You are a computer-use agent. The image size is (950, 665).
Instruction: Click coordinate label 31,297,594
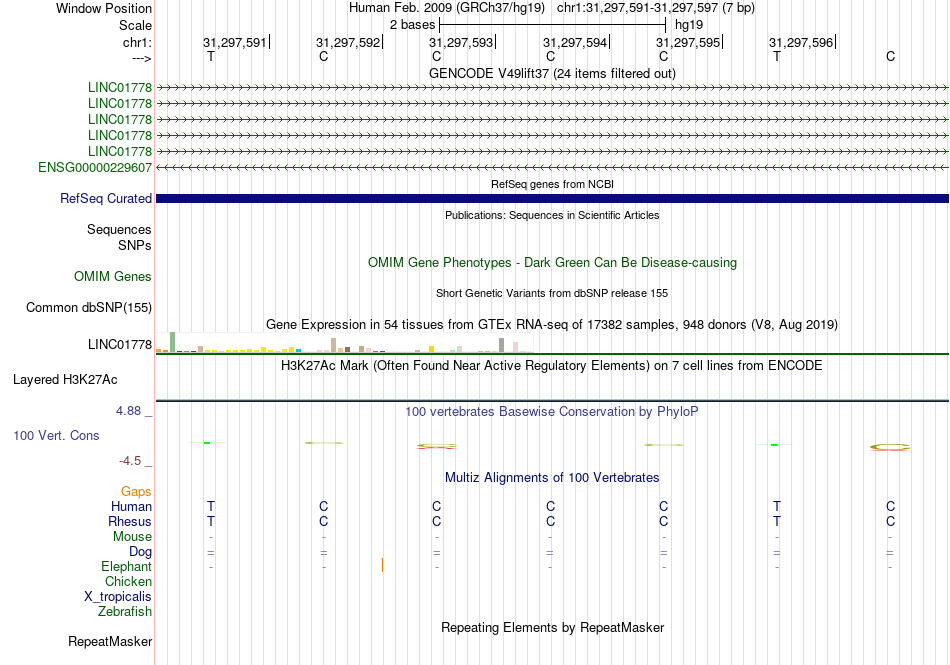point(575,42)
